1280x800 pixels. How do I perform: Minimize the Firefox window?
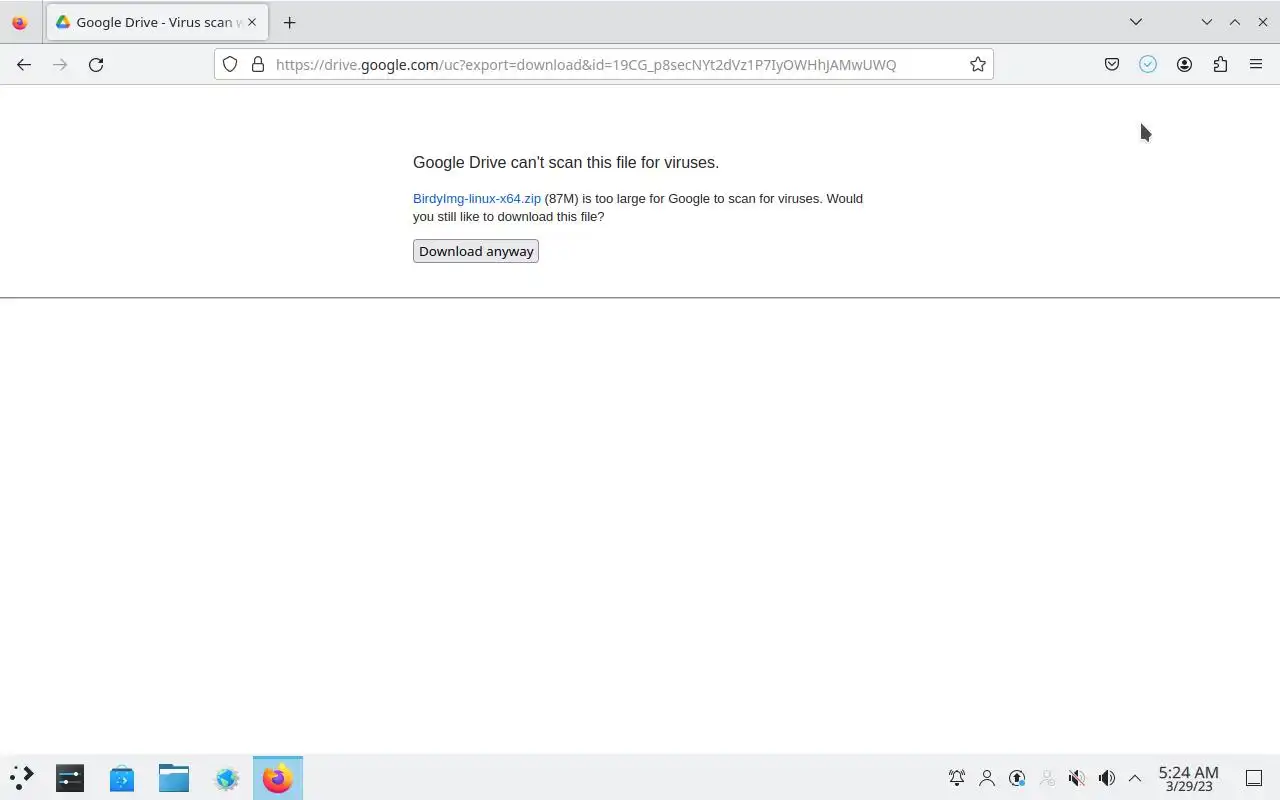point(1207,22)
